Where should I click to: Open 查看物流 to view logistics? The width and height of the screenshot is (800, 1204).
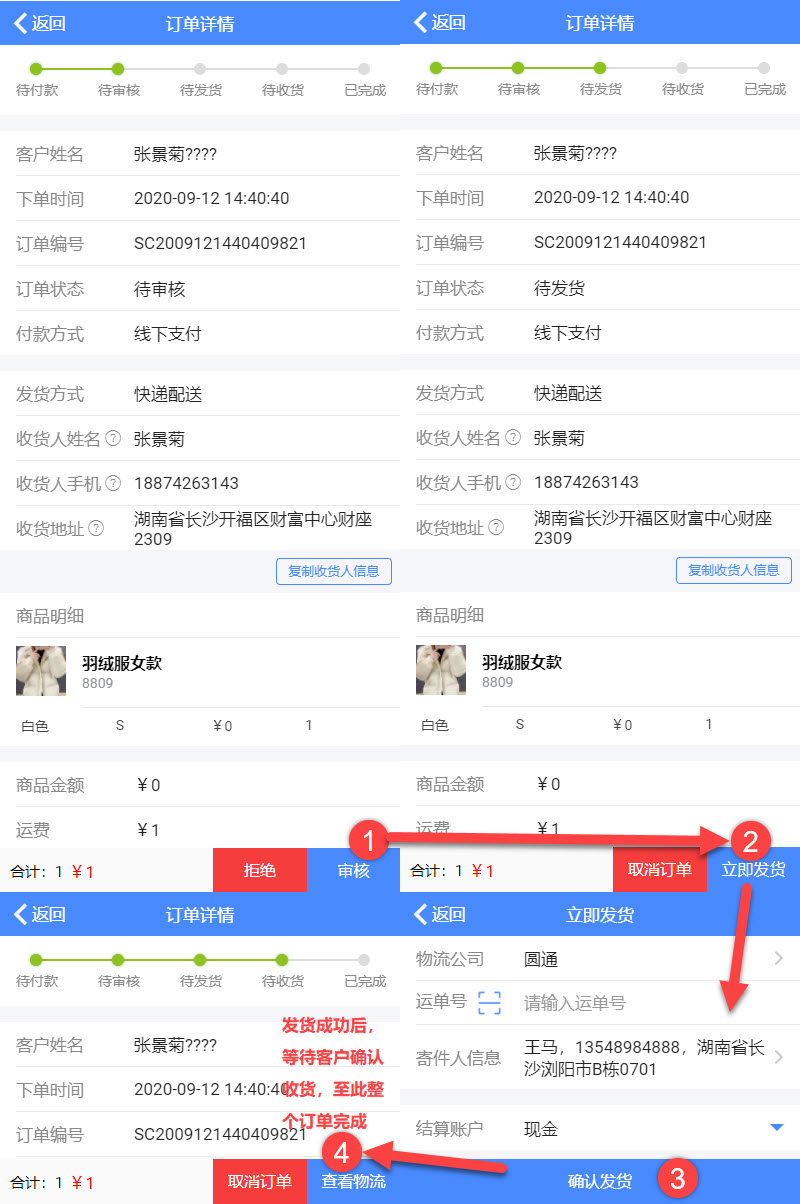coord(353,1181)
